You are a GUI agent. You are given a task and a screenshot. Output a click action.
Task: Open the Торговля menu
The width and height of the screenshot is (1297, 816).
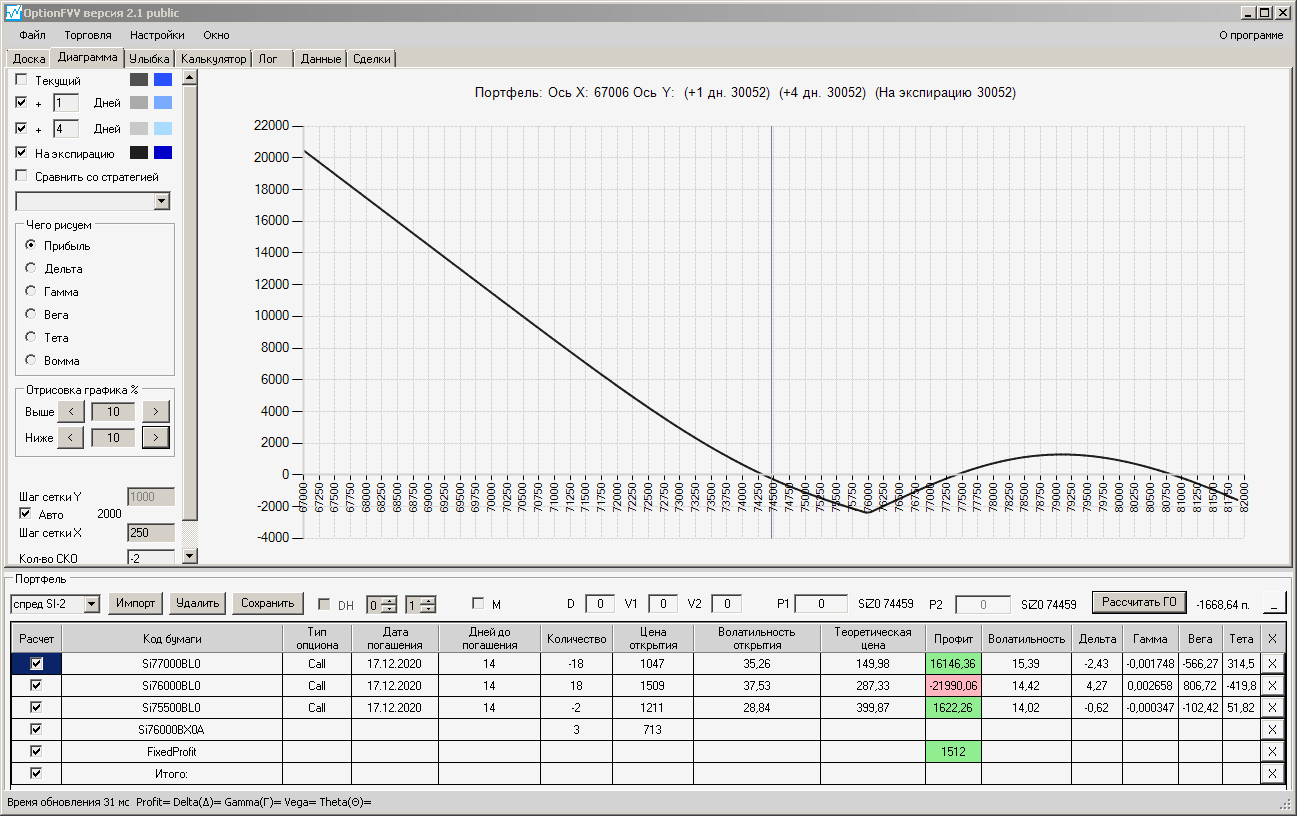pyautogui.click(x=88, y=35)
